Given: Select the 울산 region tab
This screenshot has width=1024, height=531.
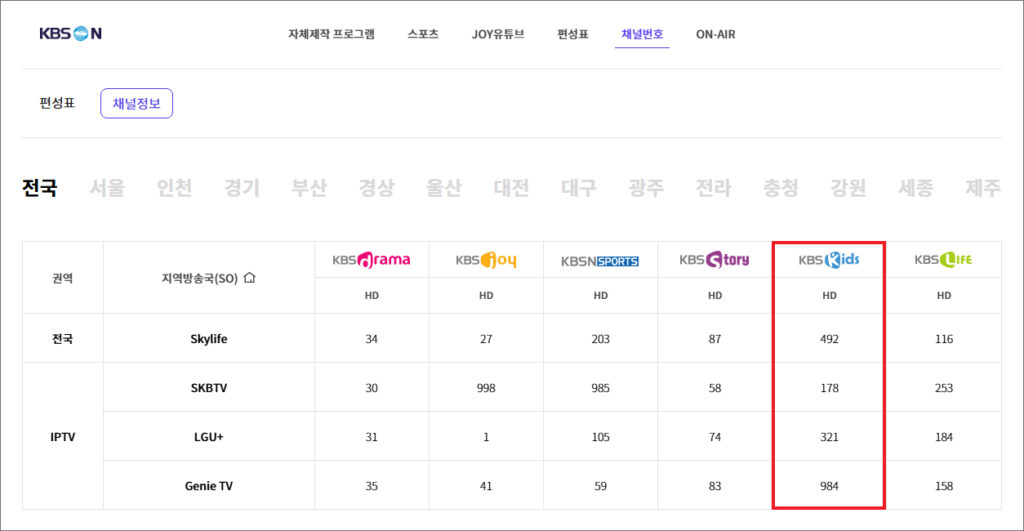Looking at the screenshot, I should click(x=444, y=188).
